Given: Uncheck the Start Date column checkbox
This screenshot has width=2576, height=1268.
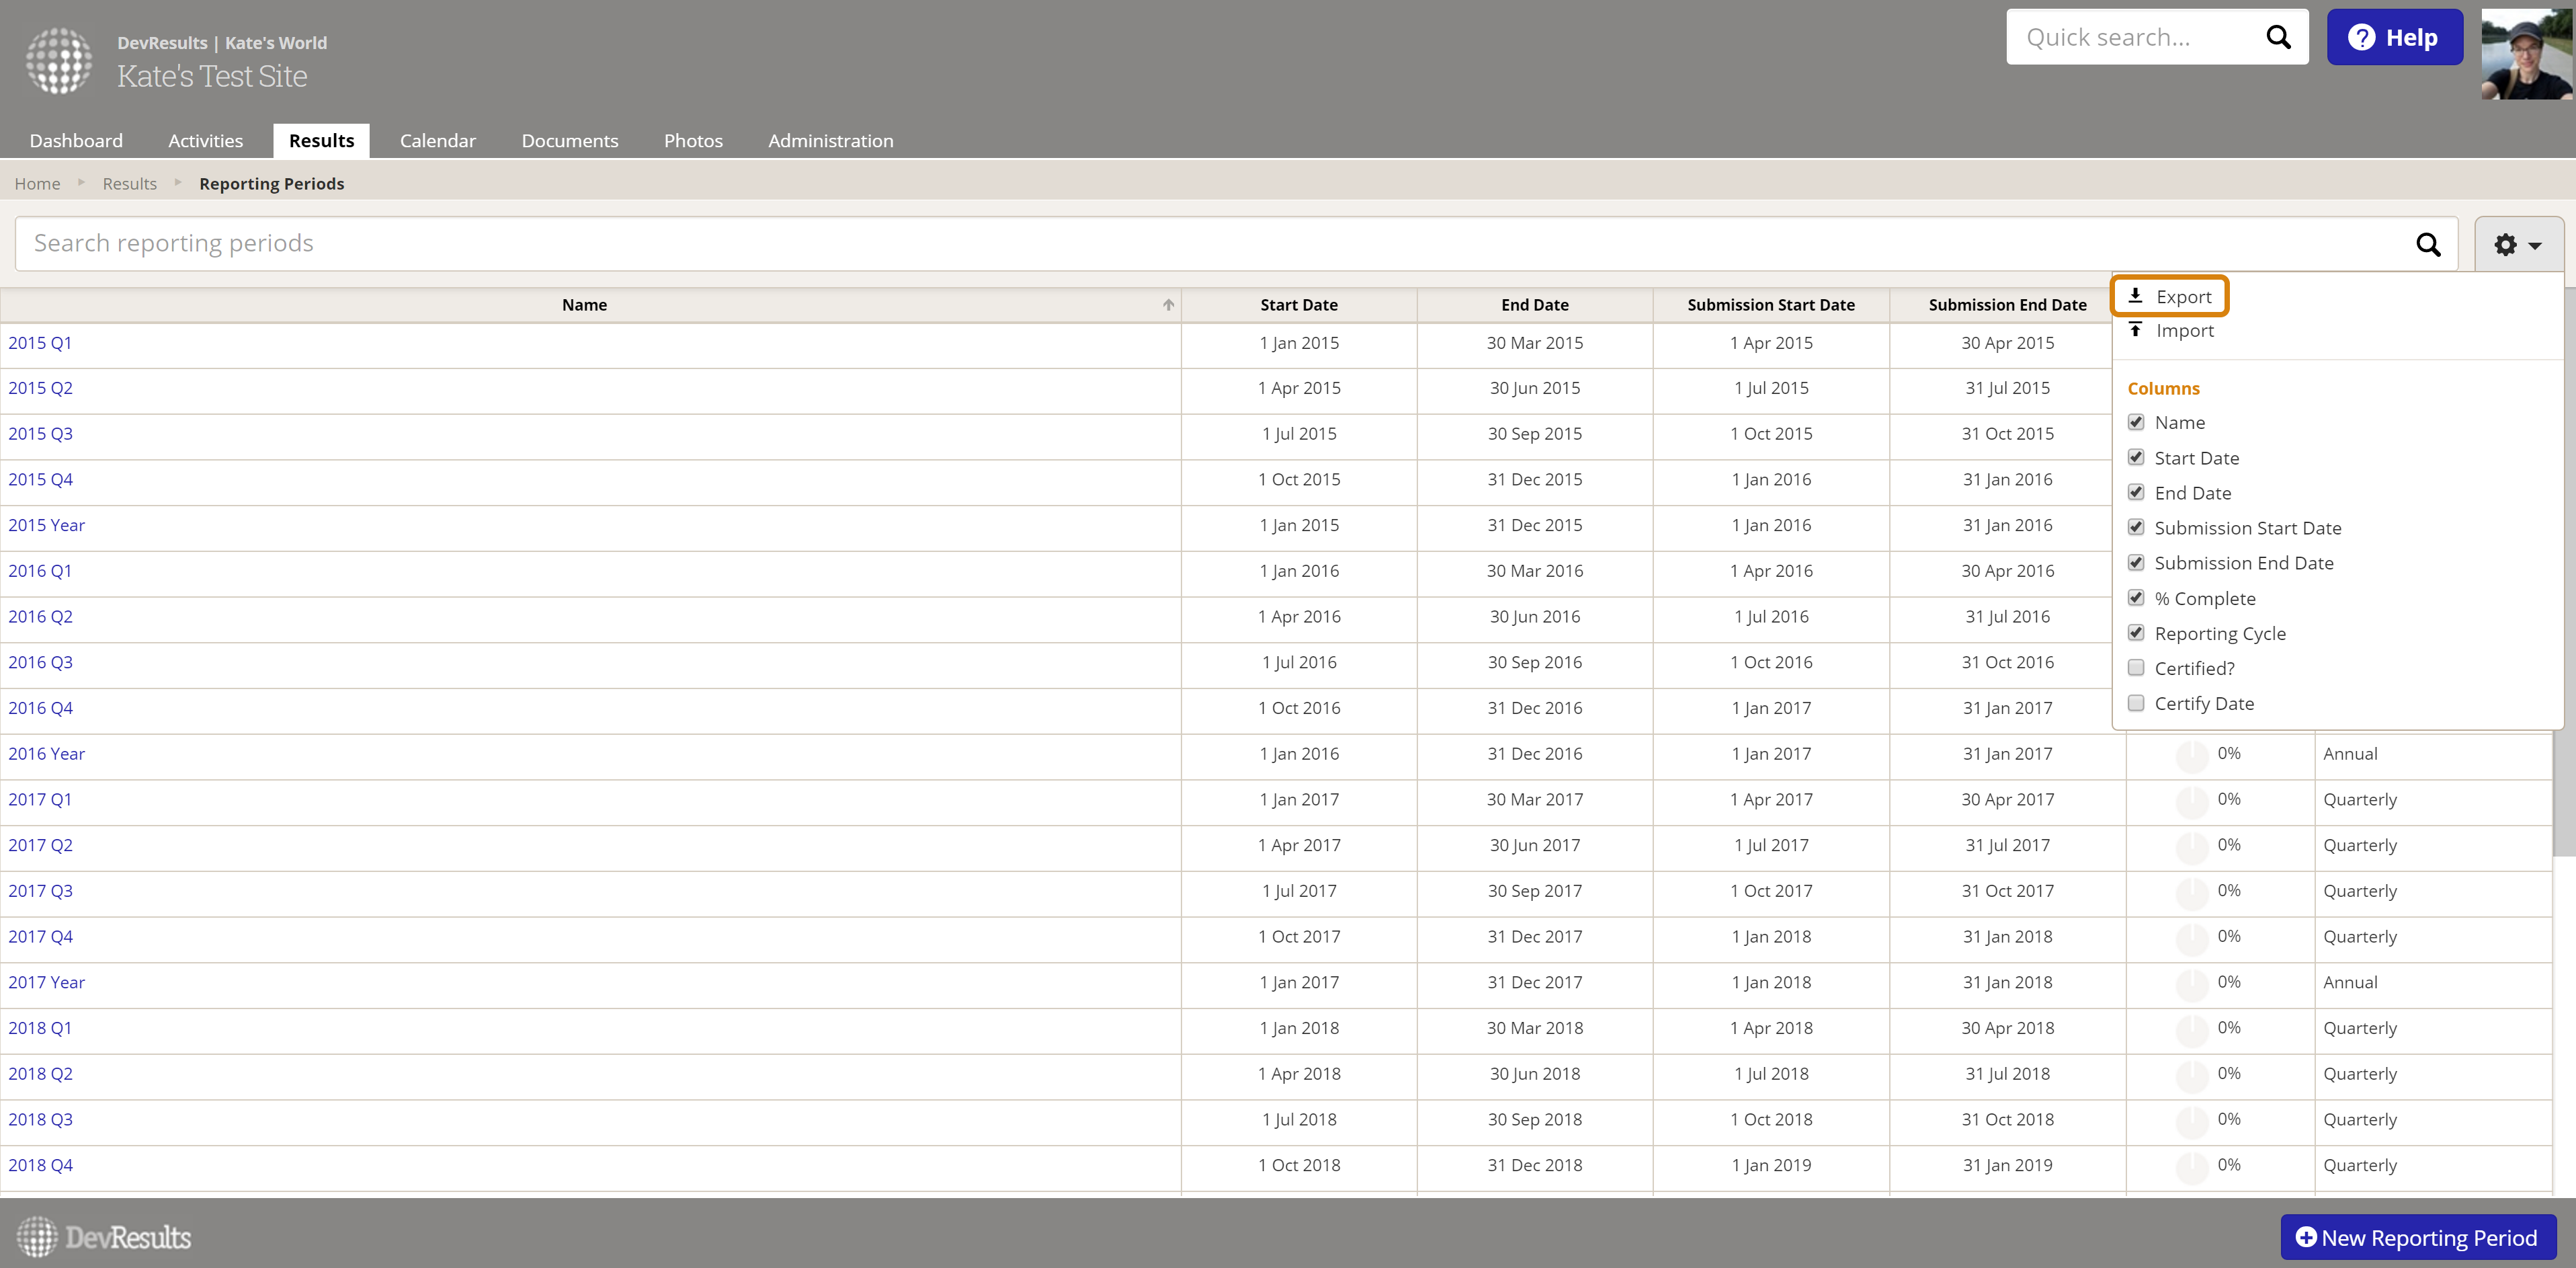Looking at the screenshot, I should [2136, 458].
